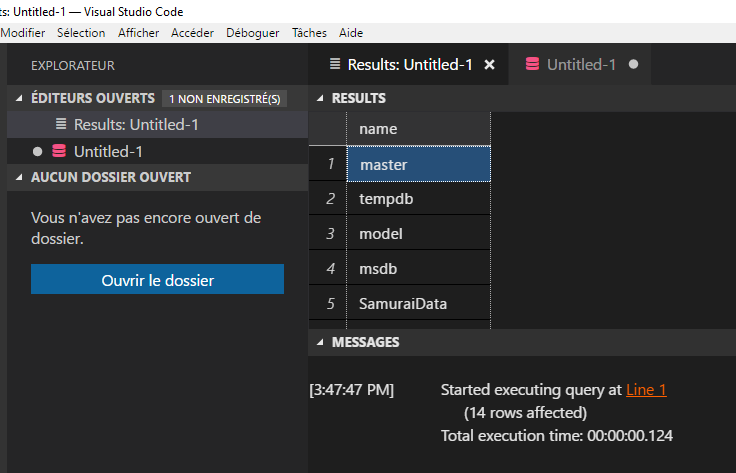
Task: Click row number 3 in results grid
Action: (328, 234)
